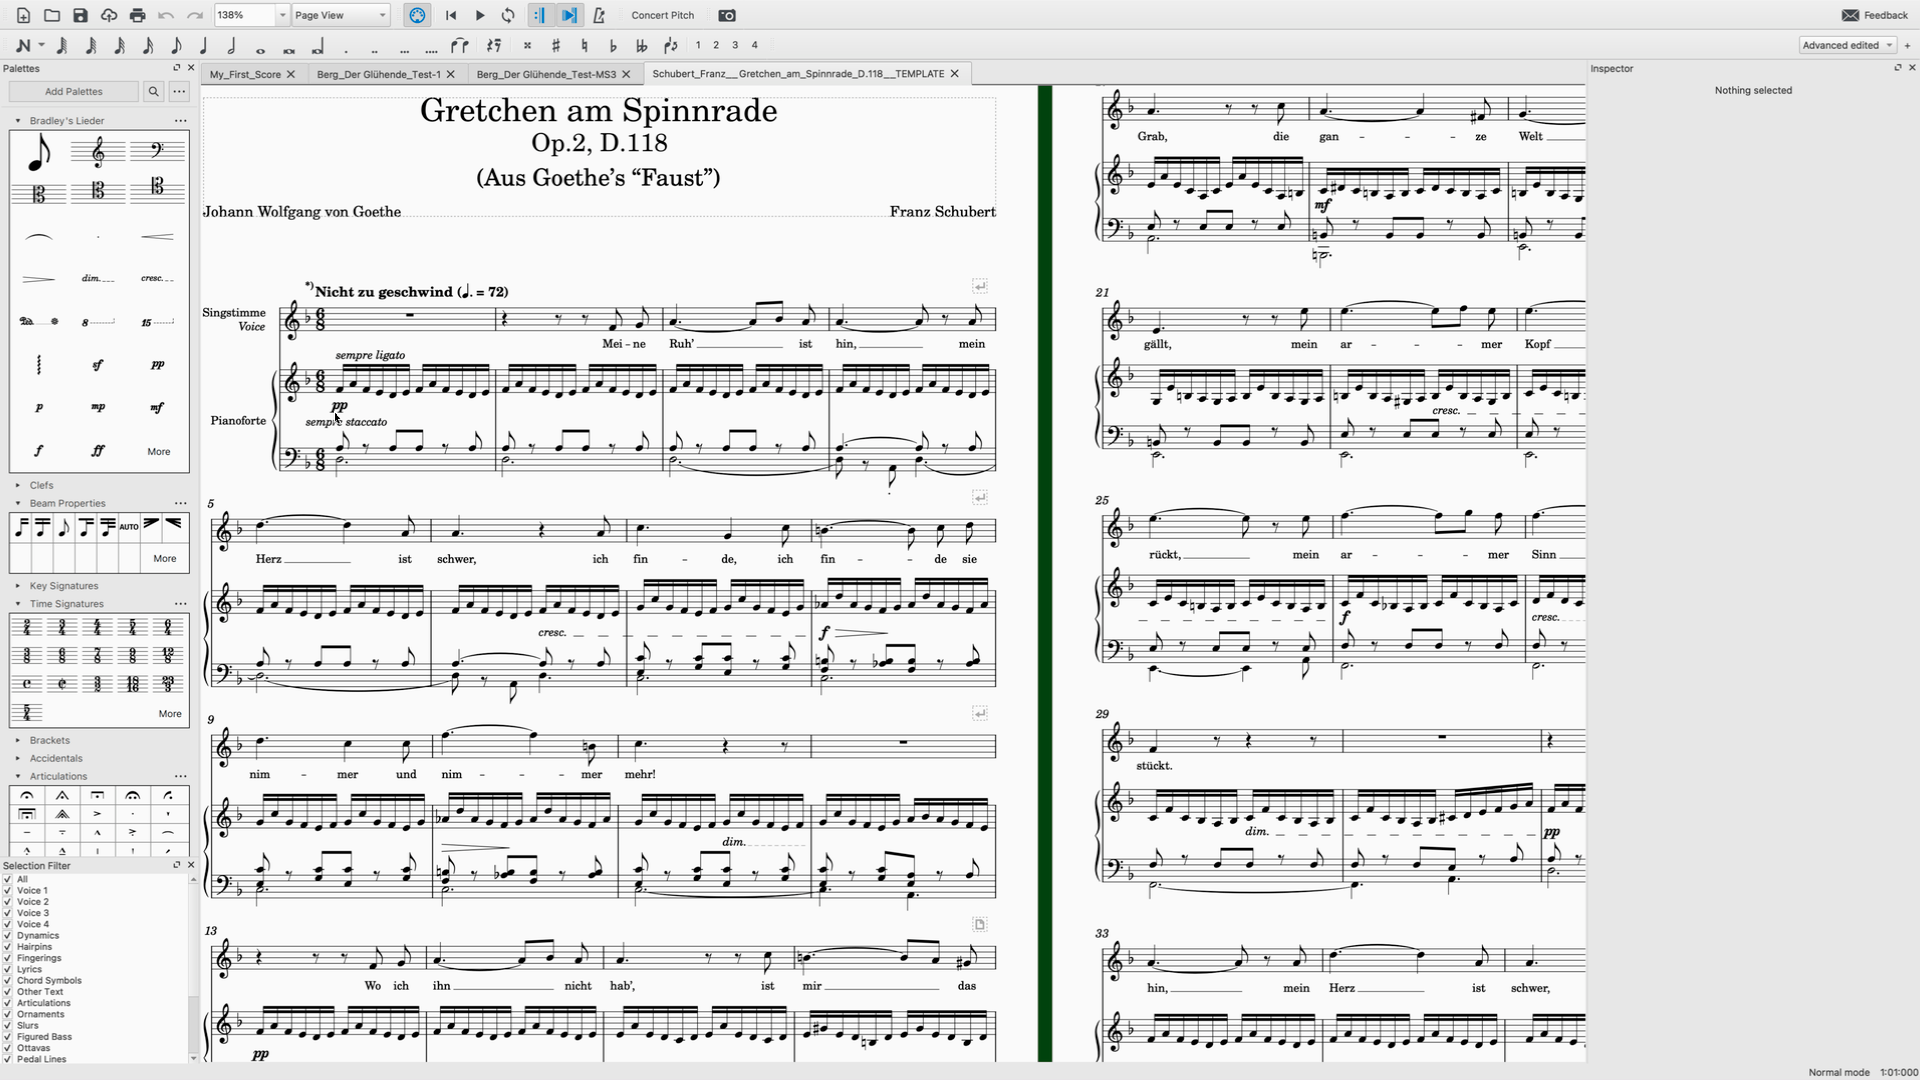
Task: Select the bass clef in palette
Action: (x=158, y=151)
